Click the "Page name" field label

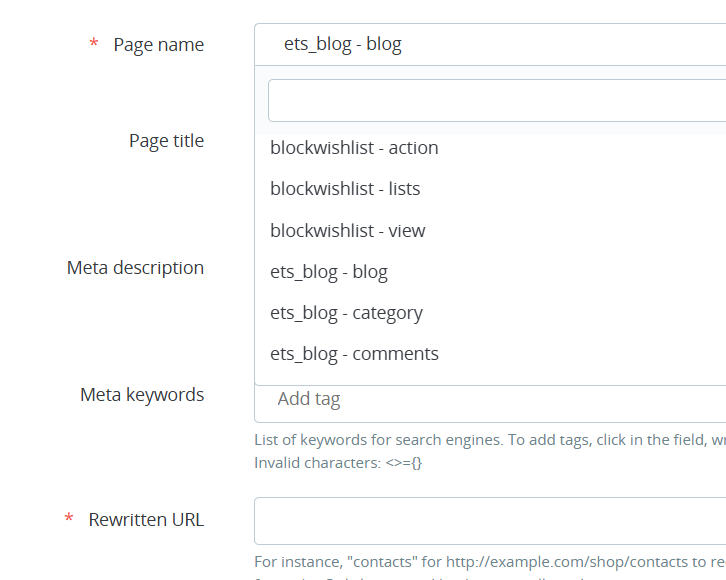pyautogui.click(x=158, y=45)
